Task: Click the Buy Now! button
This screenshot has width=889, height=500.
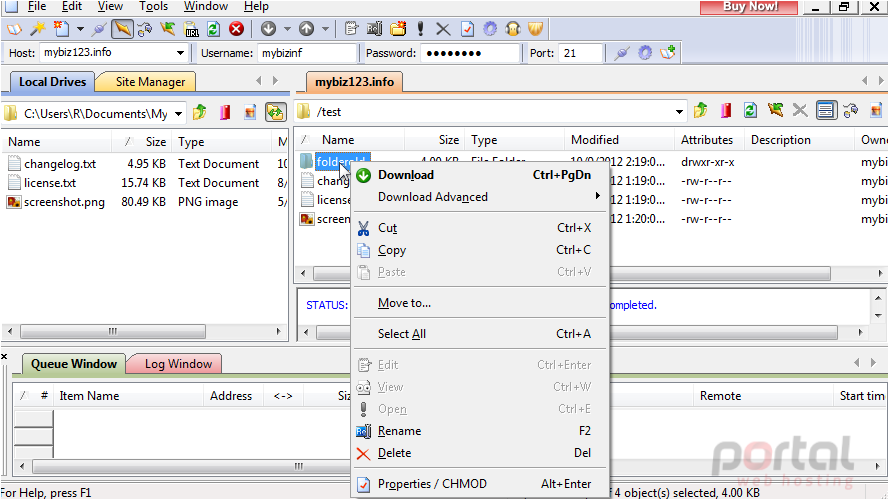Action: pyautogui.click(x=749, y=7)
